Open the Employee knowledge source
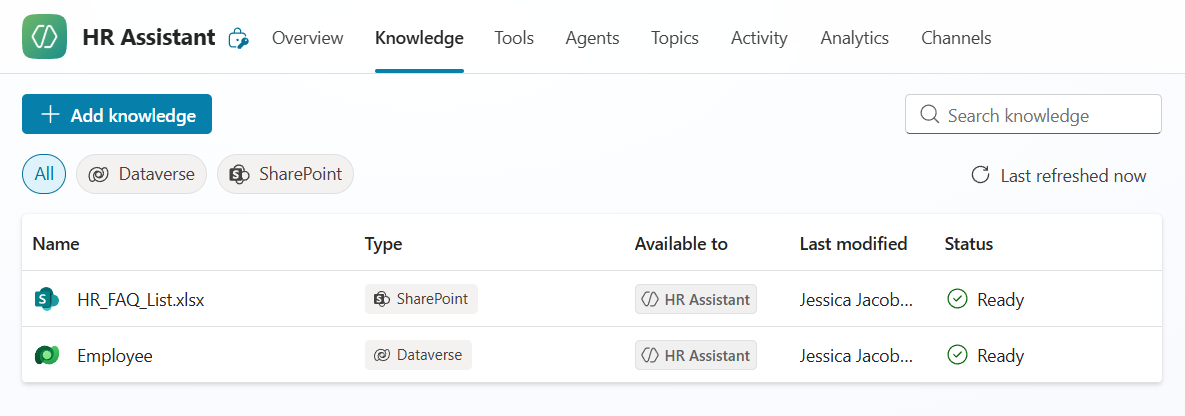 115,355
